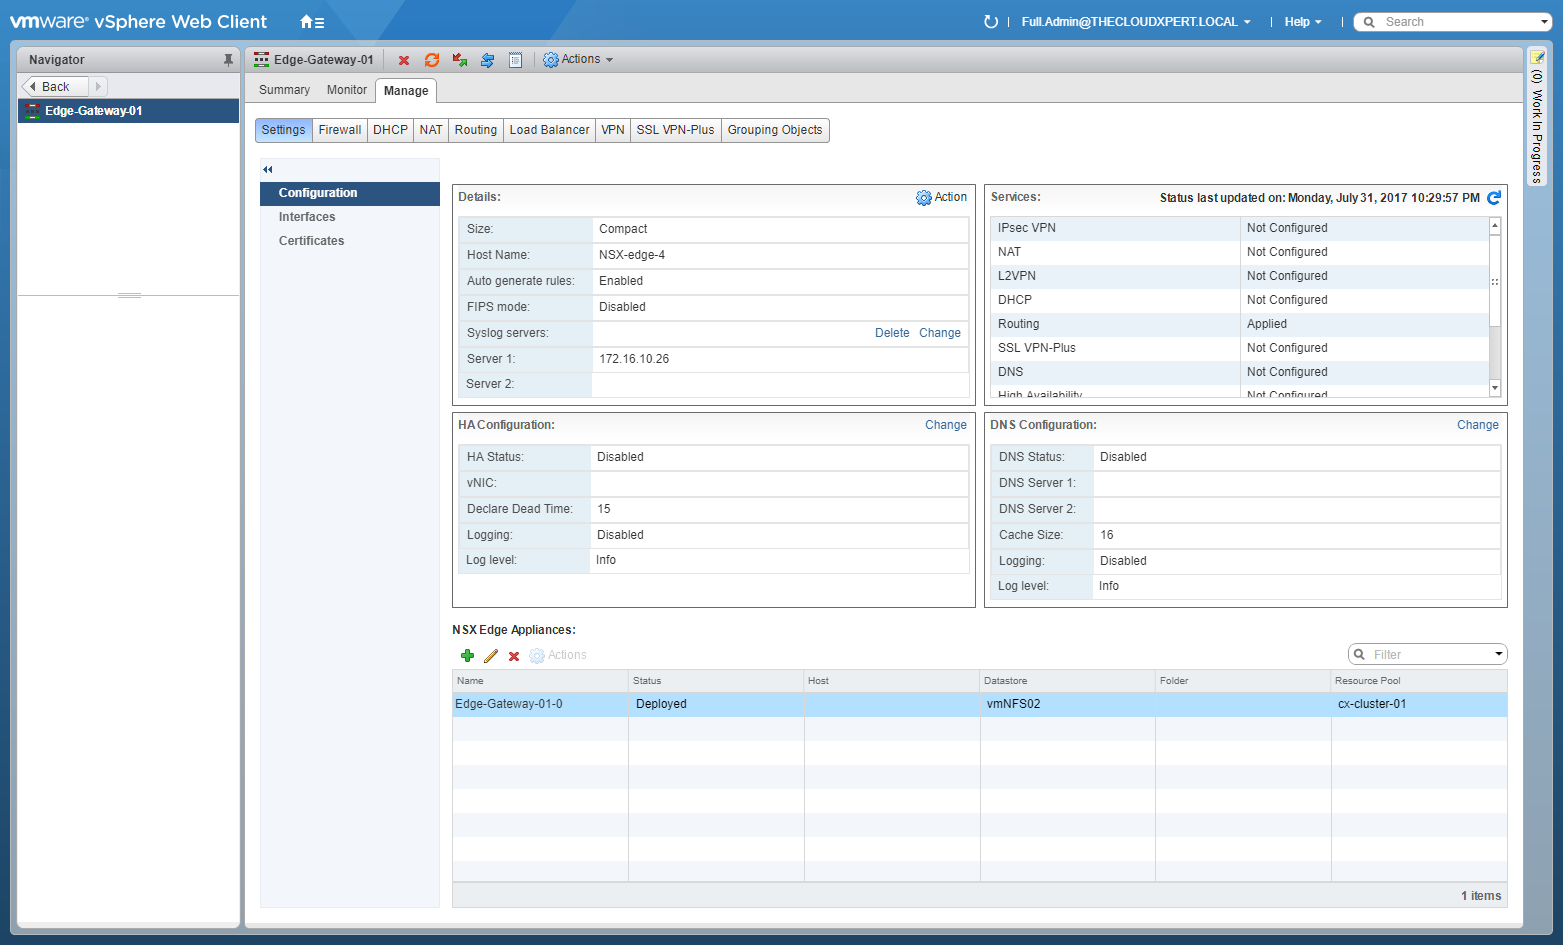
Task: Open the Help dropdown menu
Action: 1302,22
